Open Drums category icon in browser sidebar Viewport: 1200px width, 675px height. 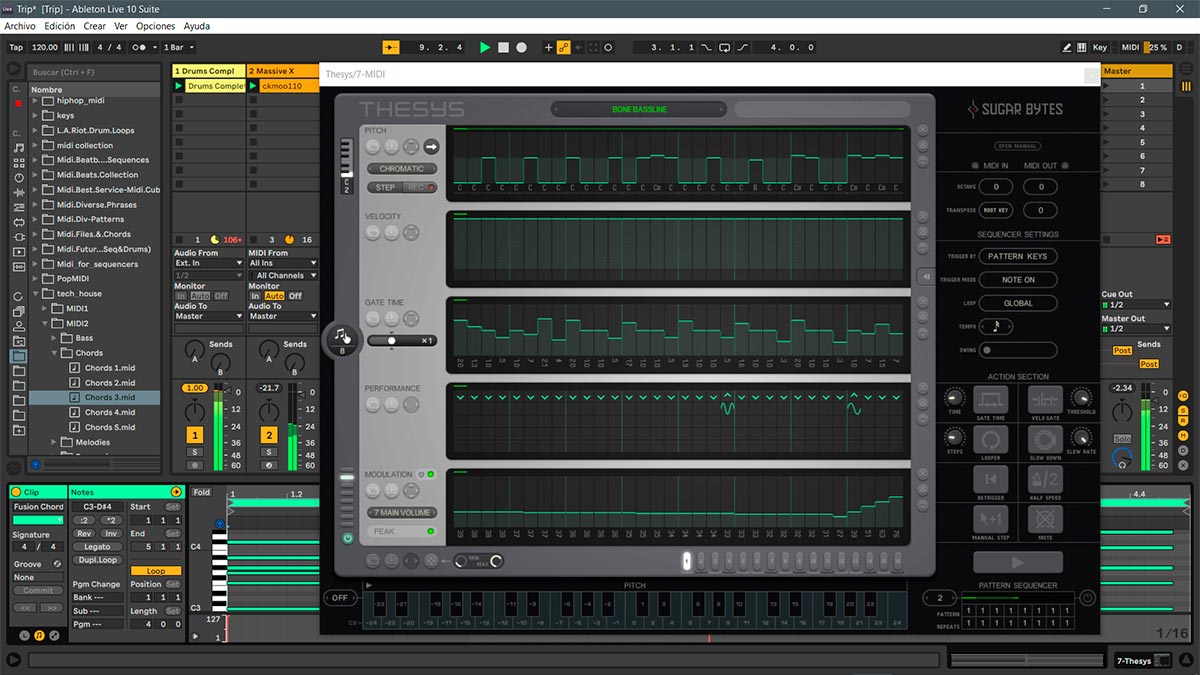pyautogui.click(x=18, y=163)
